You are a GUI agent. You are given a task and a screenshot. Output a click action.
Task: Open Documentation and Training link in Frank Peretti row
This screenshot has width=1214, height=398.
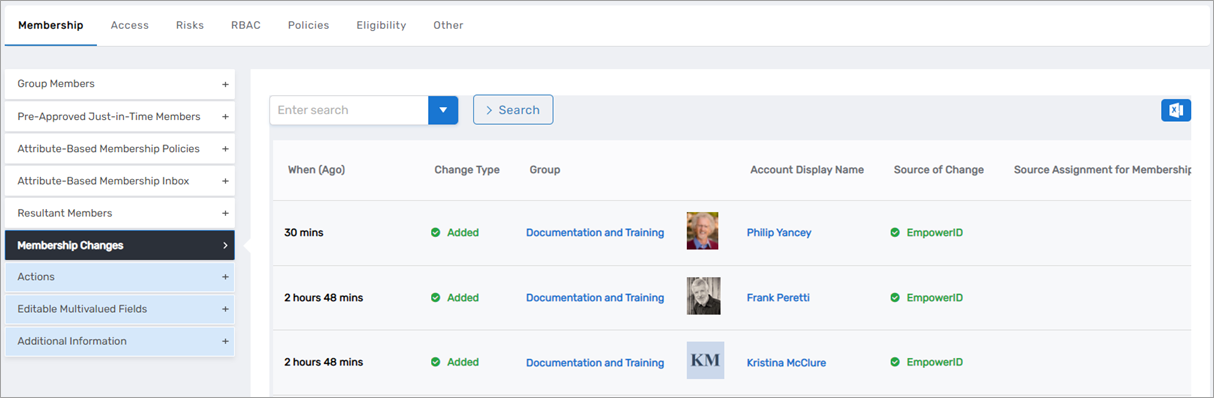click(x=595, y=298)
